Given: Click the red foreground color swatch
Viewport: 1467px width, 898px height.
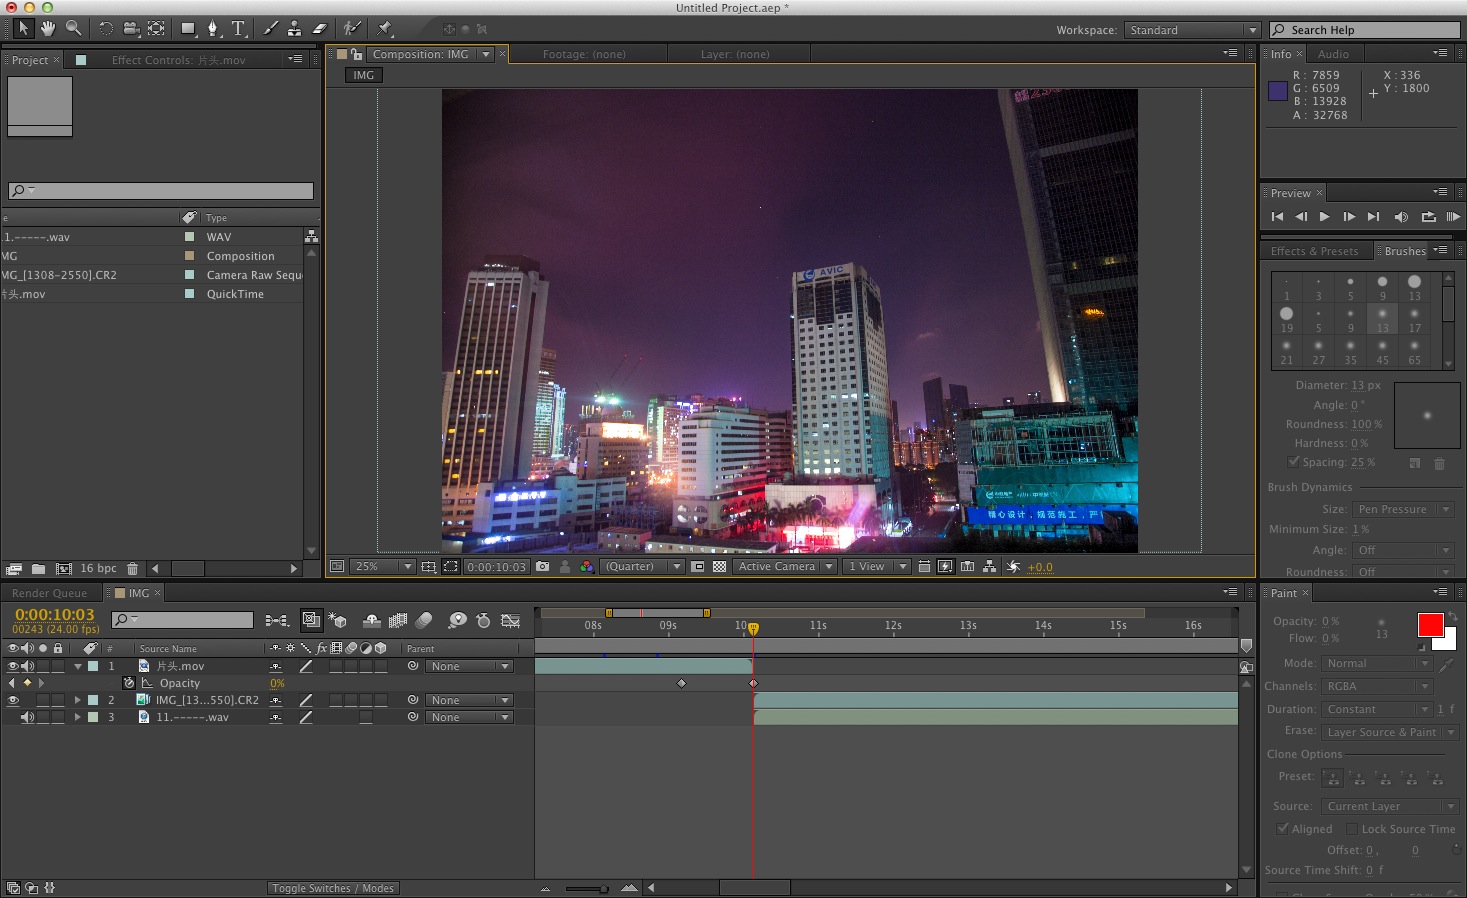Looking at the screenshot, I should (x=1430, y=625).
